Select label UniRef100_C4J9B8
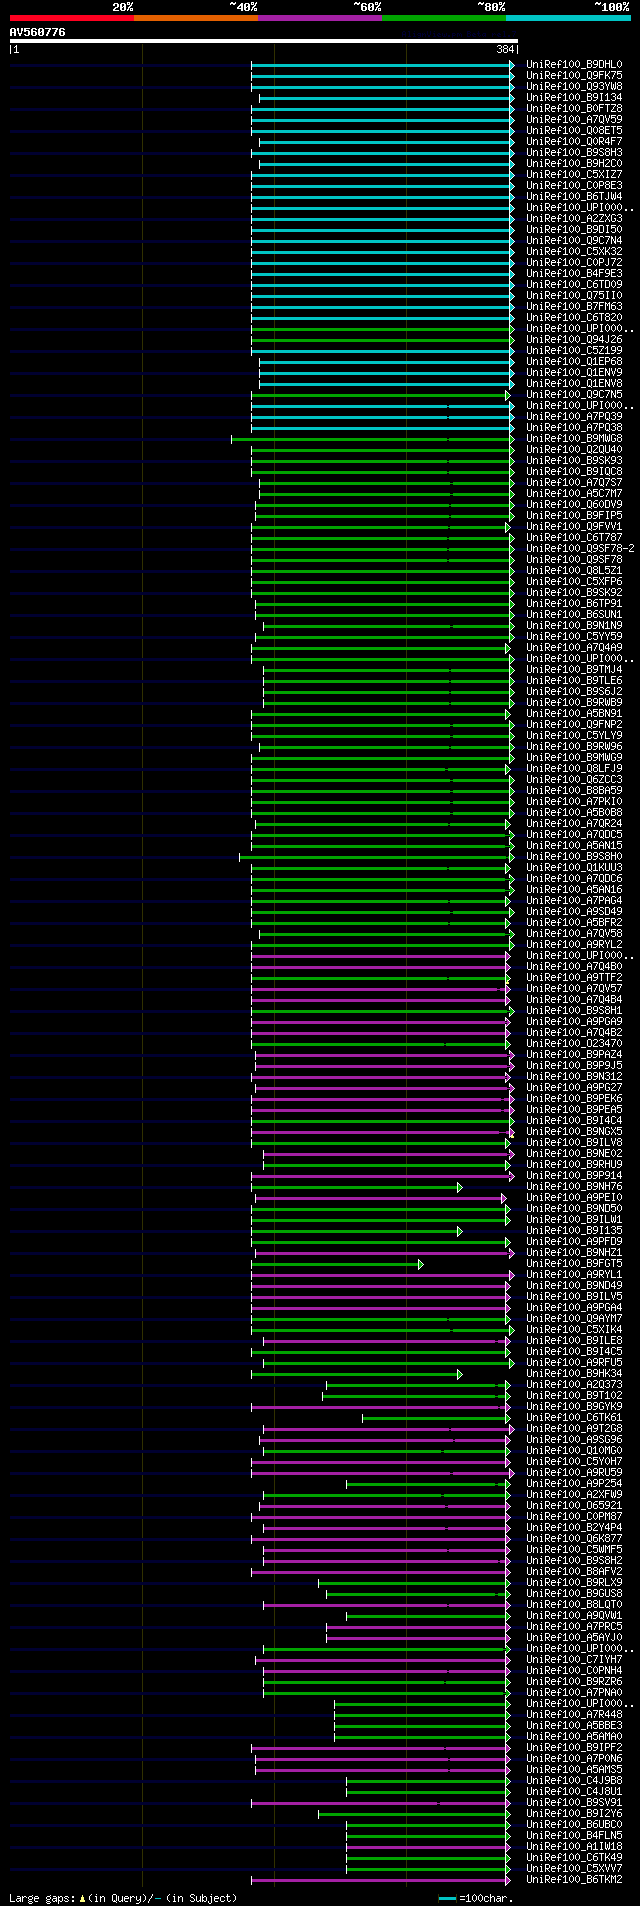This screenshot has height=1906, width=640. coord(574,1781)
